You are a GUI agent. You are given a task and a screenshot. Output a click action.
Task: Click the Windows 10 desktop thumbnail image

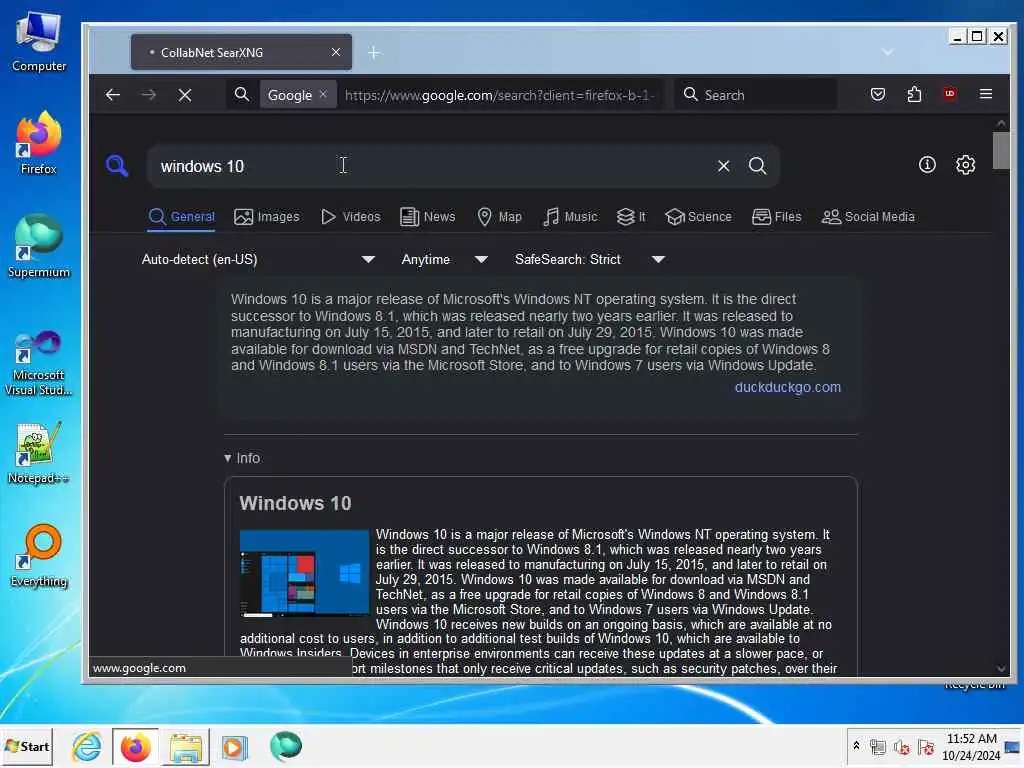[304, 573]
